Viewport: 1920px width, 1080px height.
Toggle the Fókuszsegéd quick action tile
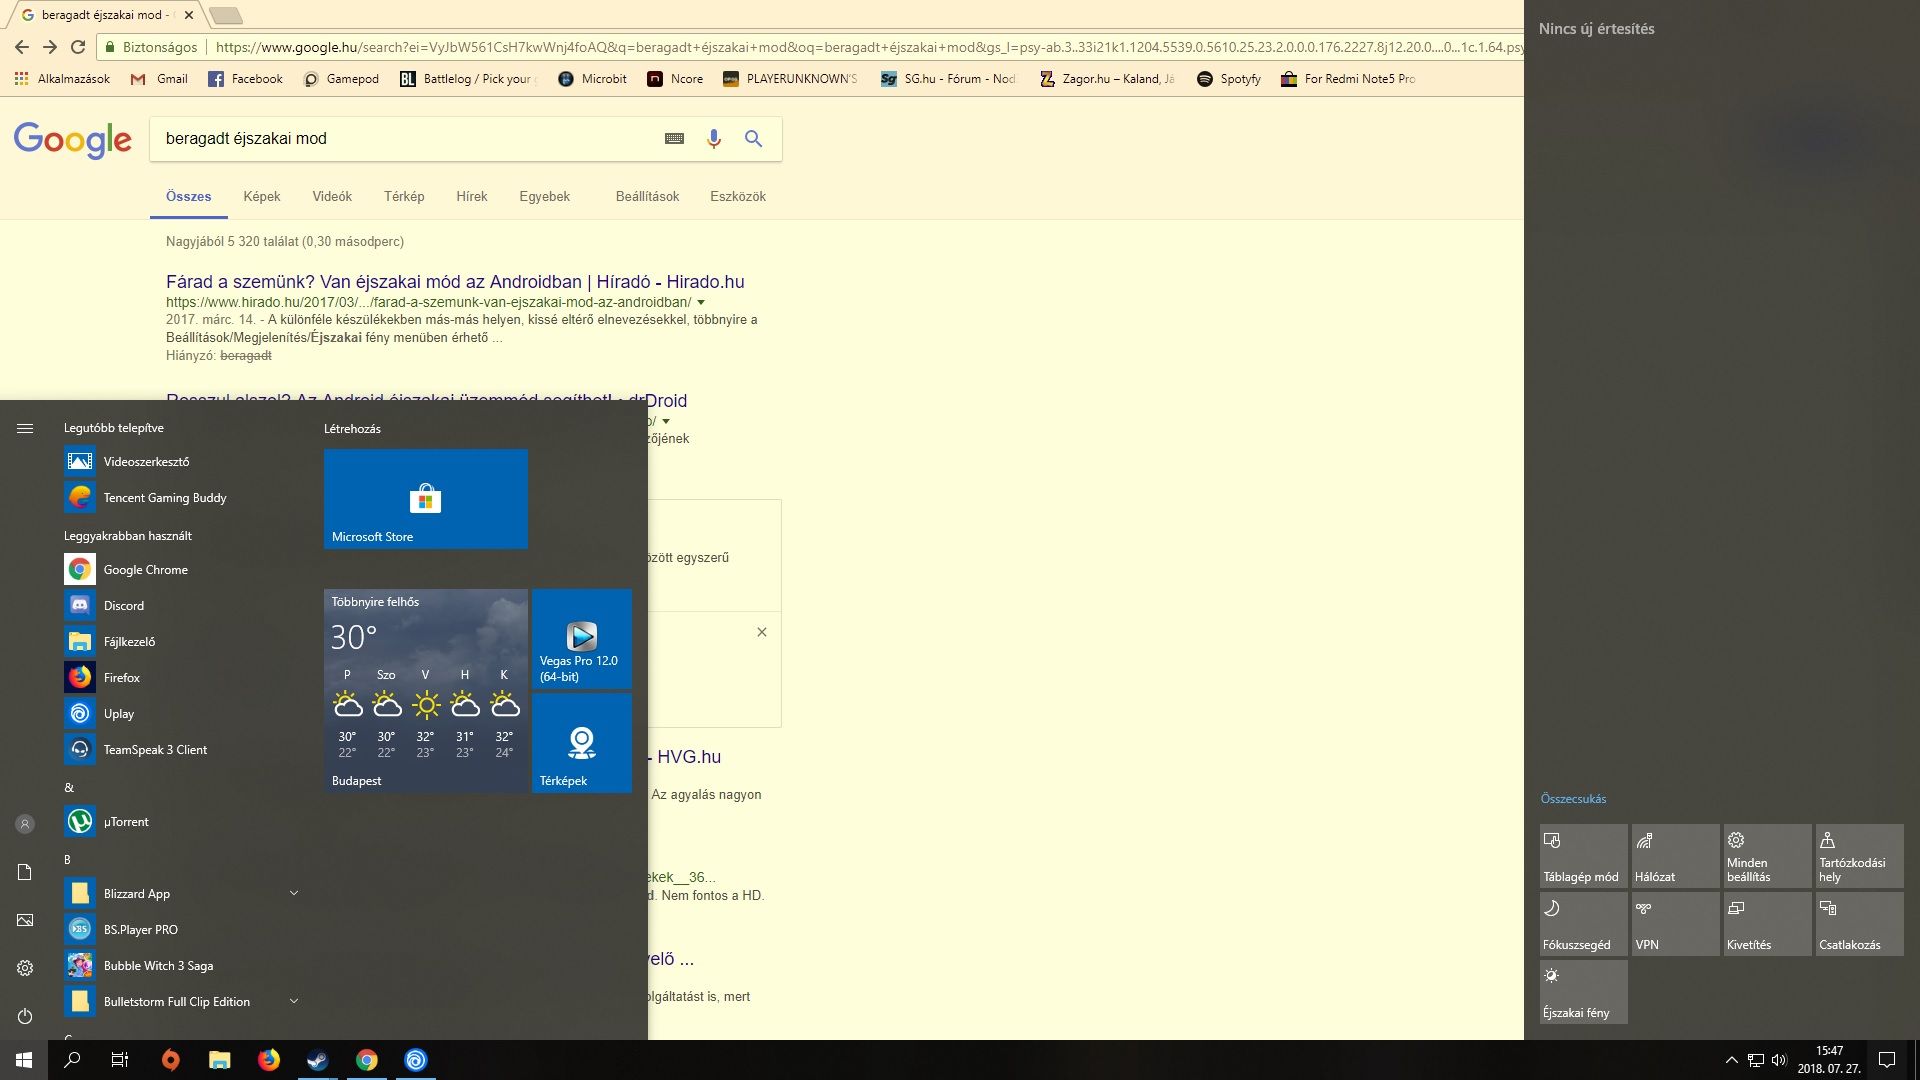click(x=1583, y=923)
